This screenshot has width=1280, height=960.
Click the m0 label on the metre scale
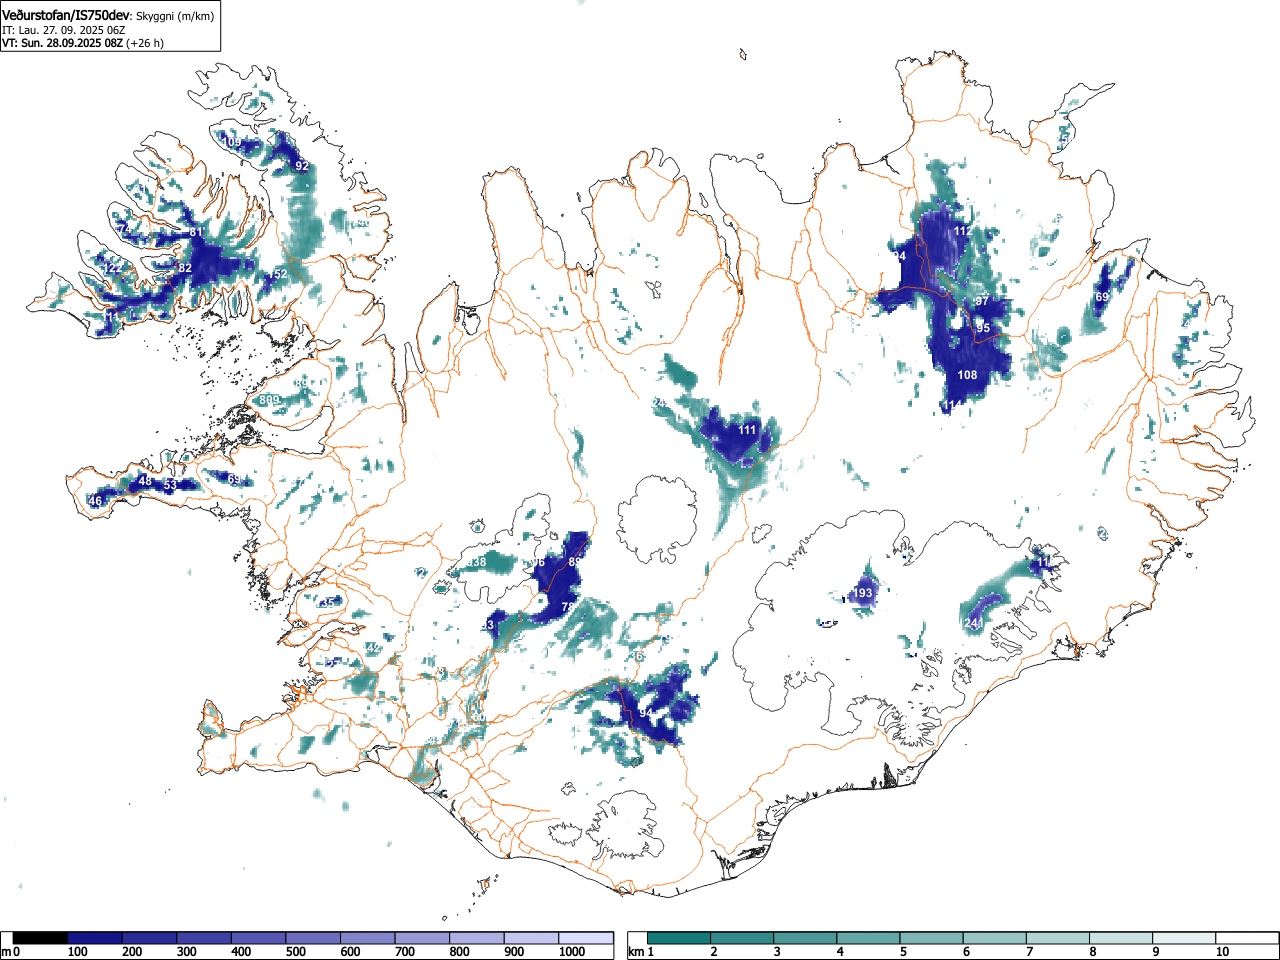[x=9, y=952]
